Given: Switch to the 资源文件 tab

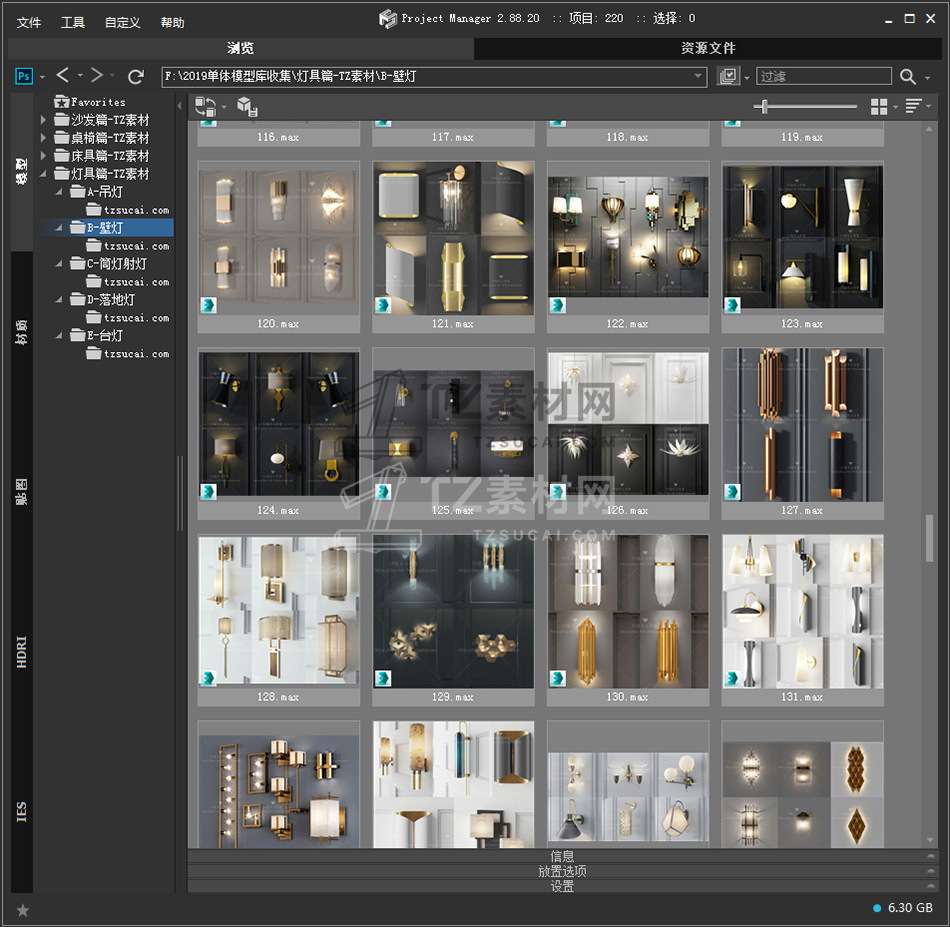Looking at the screenshot, I should [x=708, y=48].
